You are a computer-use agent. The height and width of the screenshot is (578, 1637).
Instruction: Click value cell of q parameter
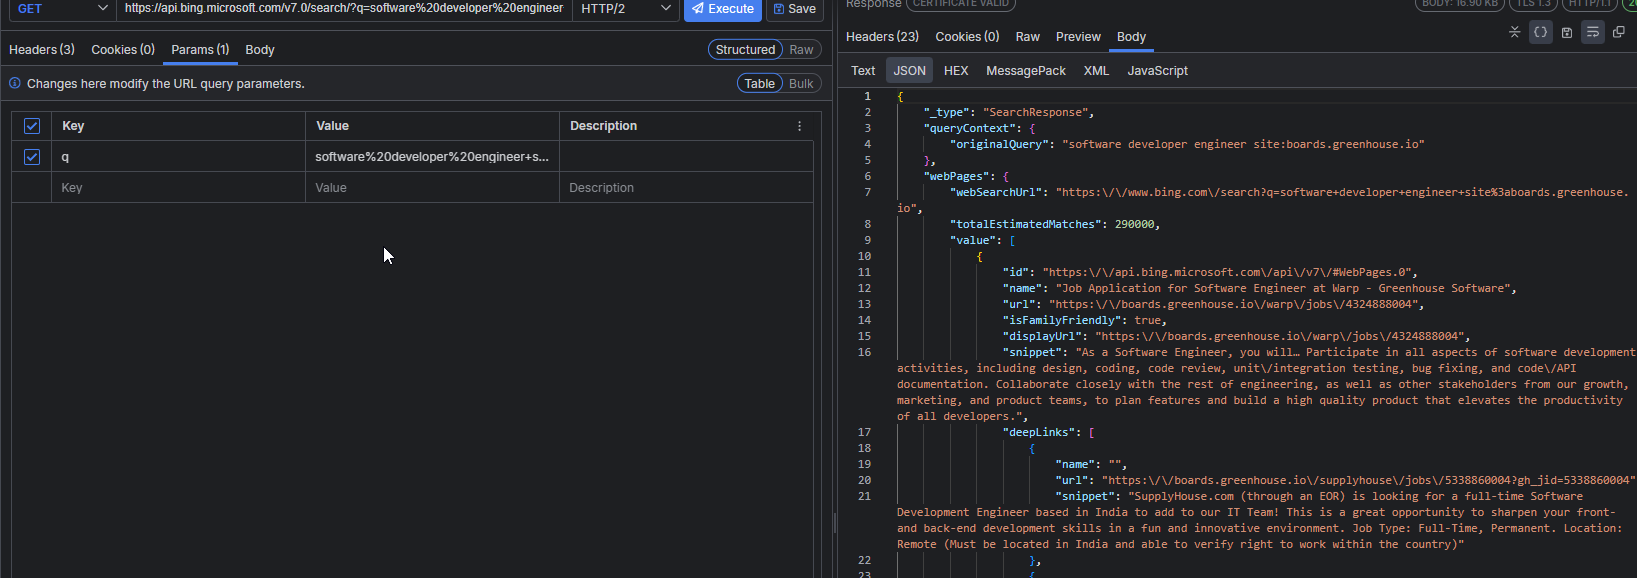(x=432, y=157)
